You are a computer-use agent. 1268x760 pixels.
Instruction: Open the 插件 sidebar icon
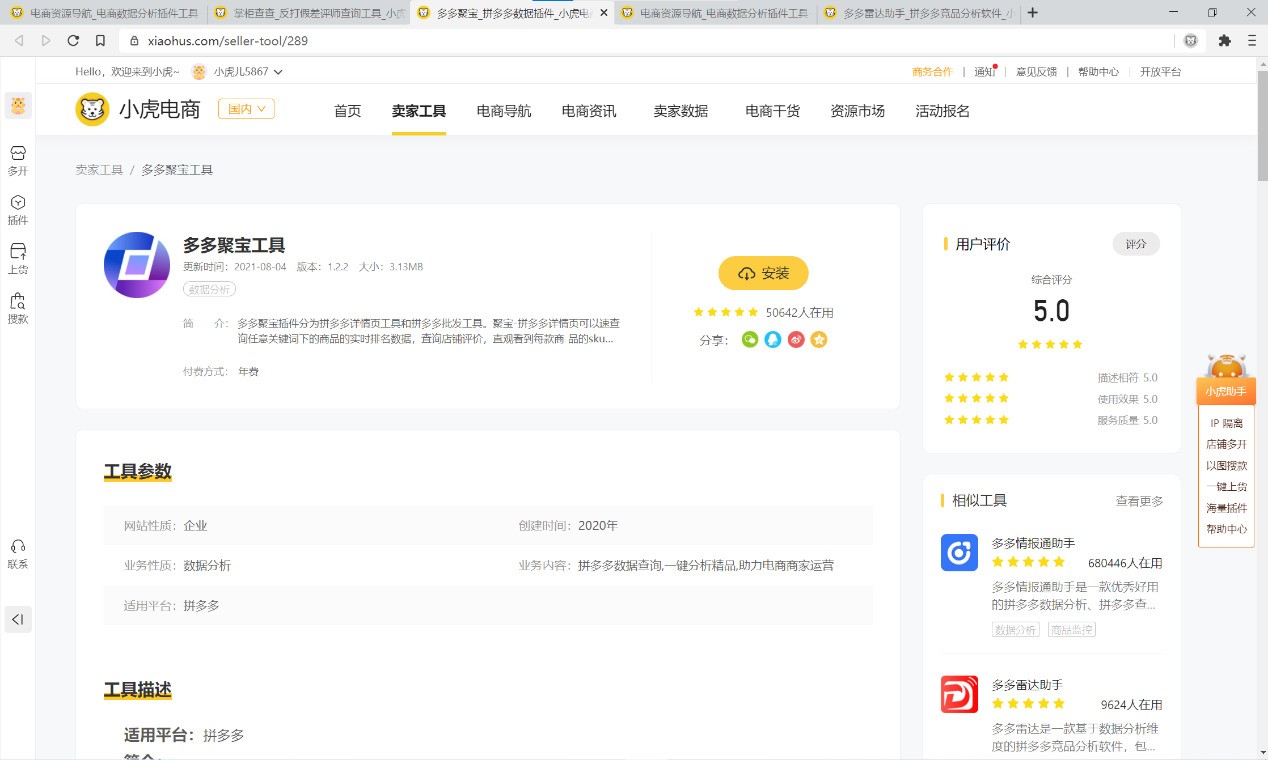coord(17,209)
